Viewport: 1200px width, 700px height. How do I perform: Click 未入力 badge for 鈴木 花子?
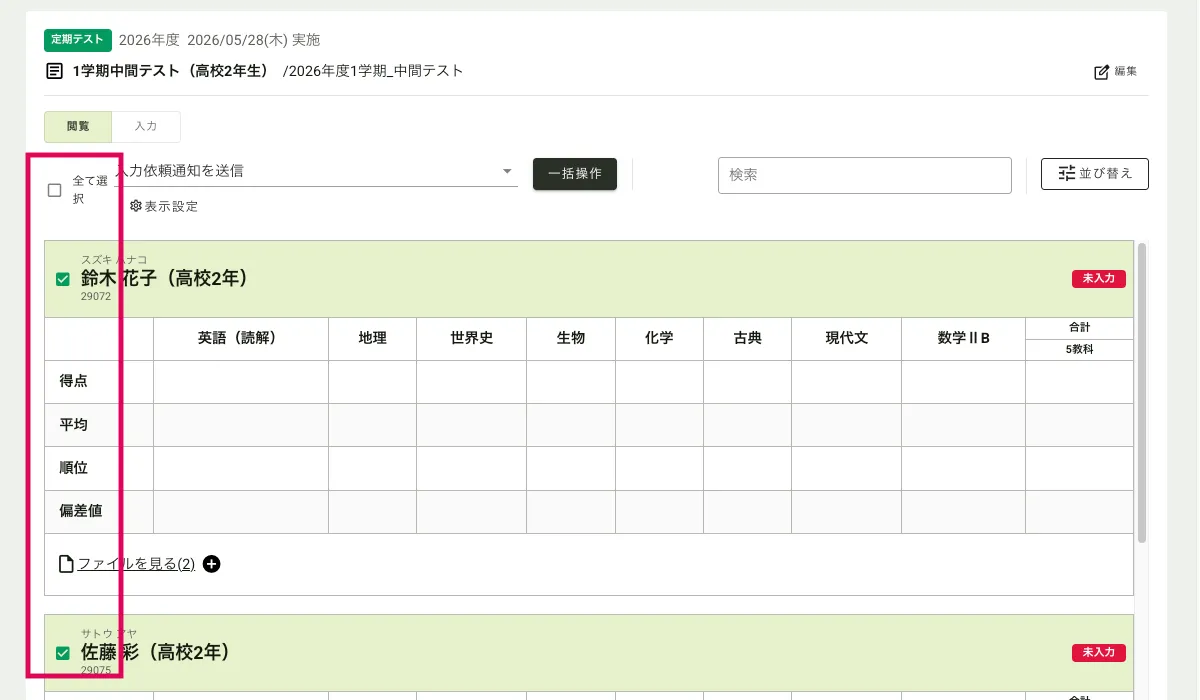[1098, 279]
